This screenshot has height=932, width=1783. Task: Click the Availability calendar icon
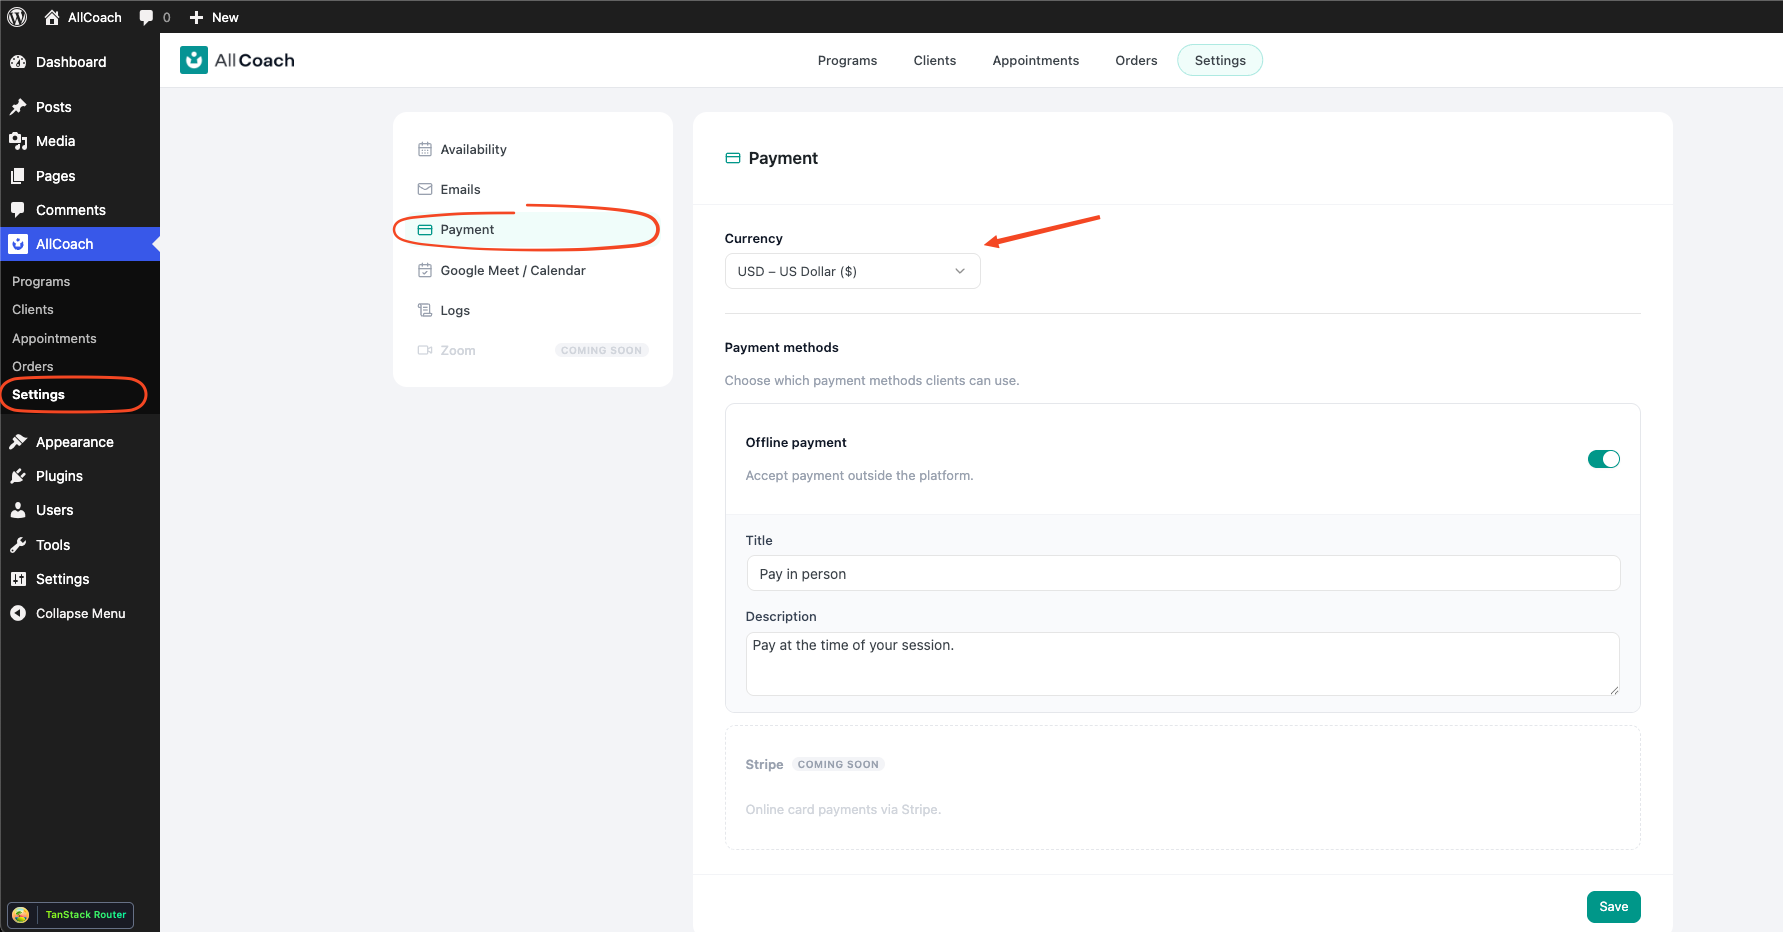pyautogui.click(x=425, y=149)
